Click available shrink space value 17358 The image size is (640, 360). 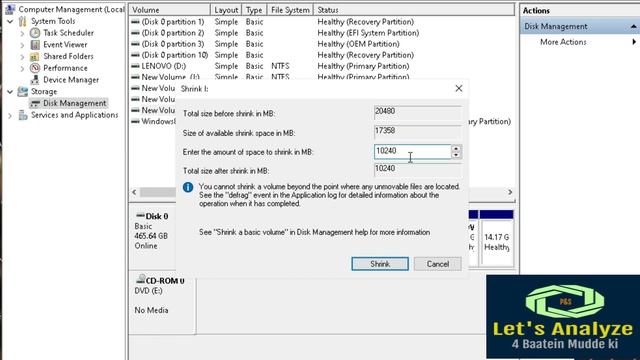point(418,132)
